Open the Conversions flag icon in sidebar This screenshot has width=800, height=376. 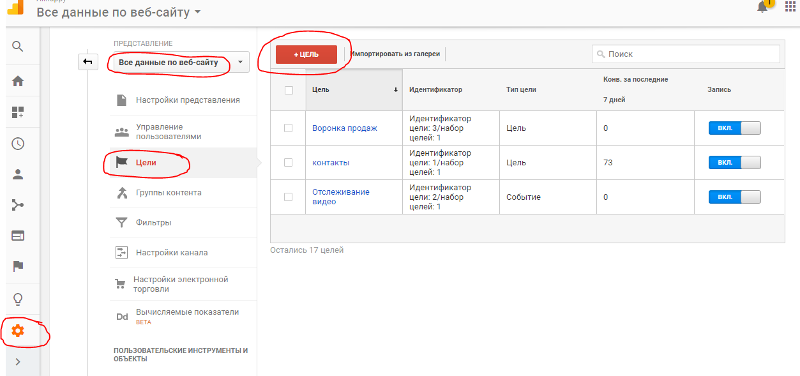point(18,266)
